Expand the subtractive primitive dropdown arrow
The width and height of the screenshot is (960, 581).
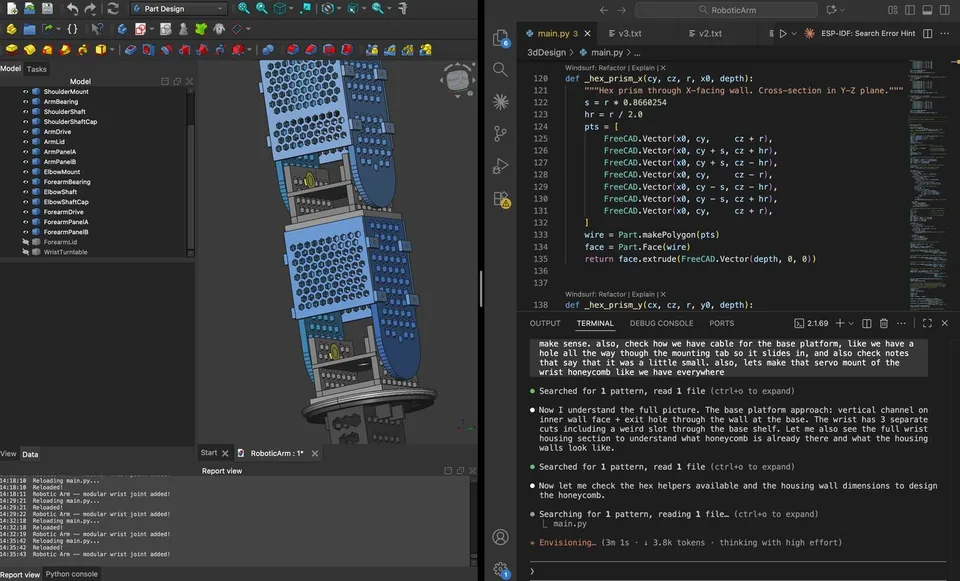point(249,50)
